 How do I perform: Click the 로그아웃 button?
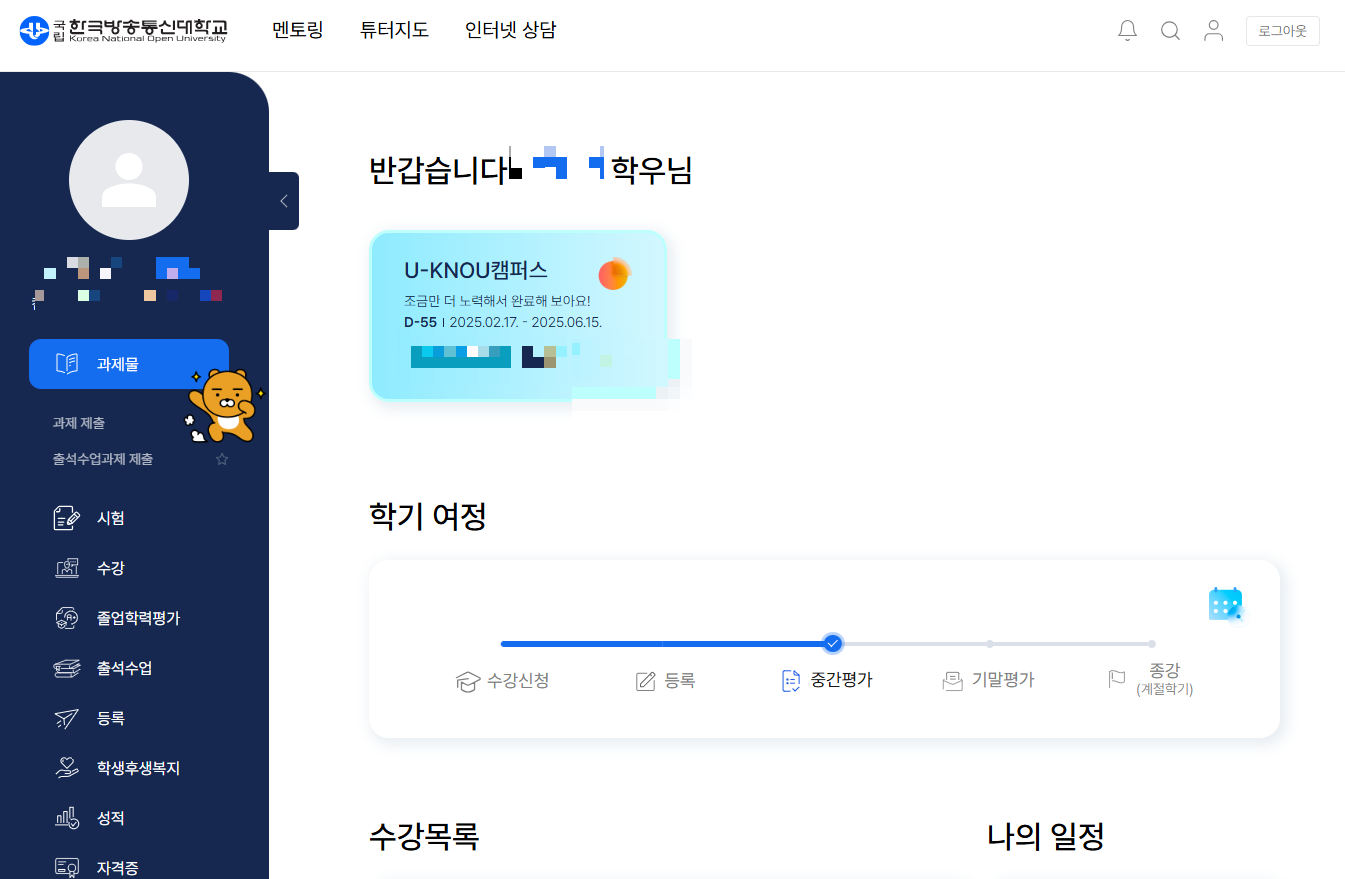pyautogui.click(x=1283, y=31)
